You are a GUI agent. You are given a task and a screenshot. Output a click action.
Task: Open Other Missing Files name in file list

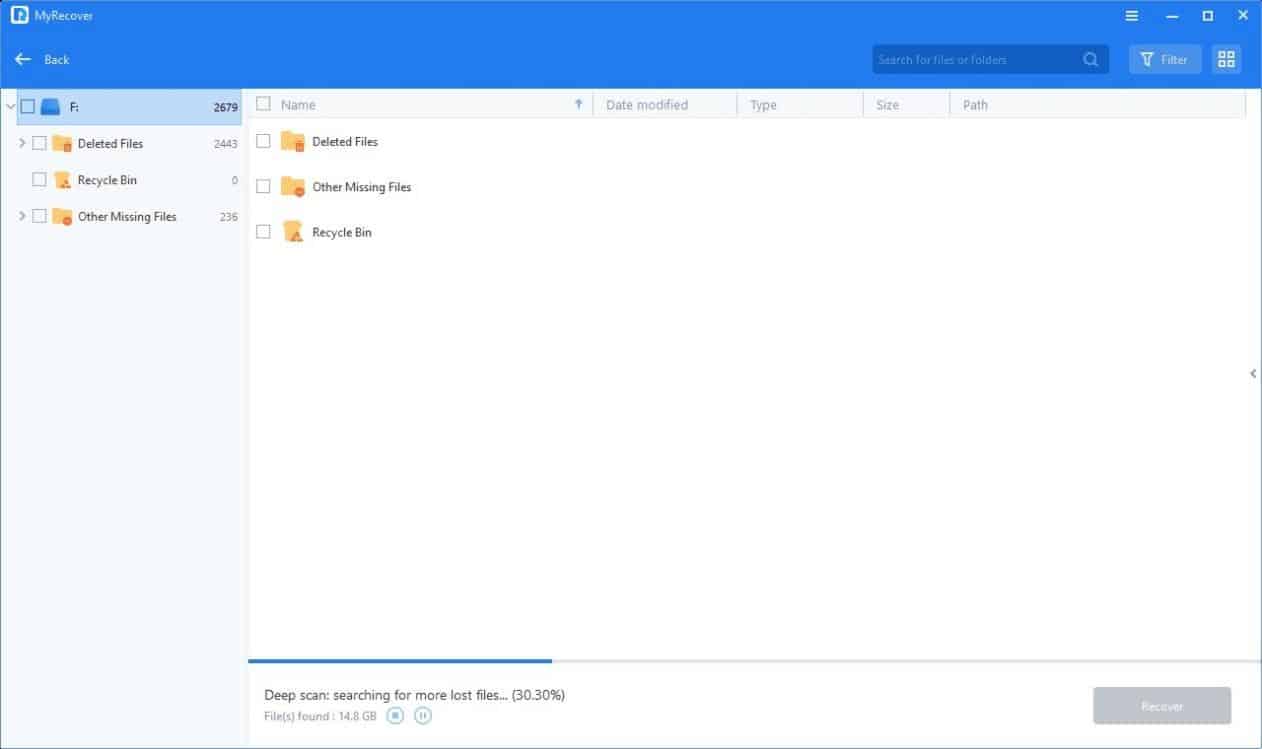pos(362,187)
